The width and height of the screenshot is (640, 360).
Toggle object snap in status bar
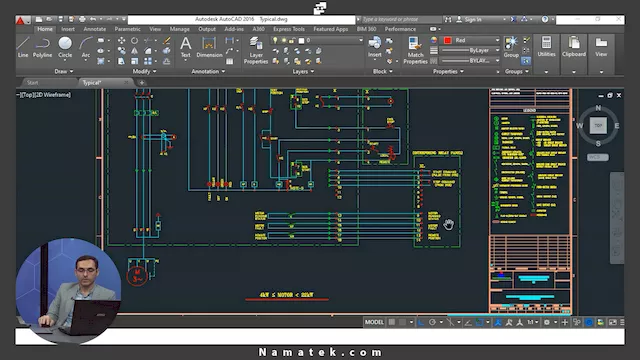tap(480, 322)
